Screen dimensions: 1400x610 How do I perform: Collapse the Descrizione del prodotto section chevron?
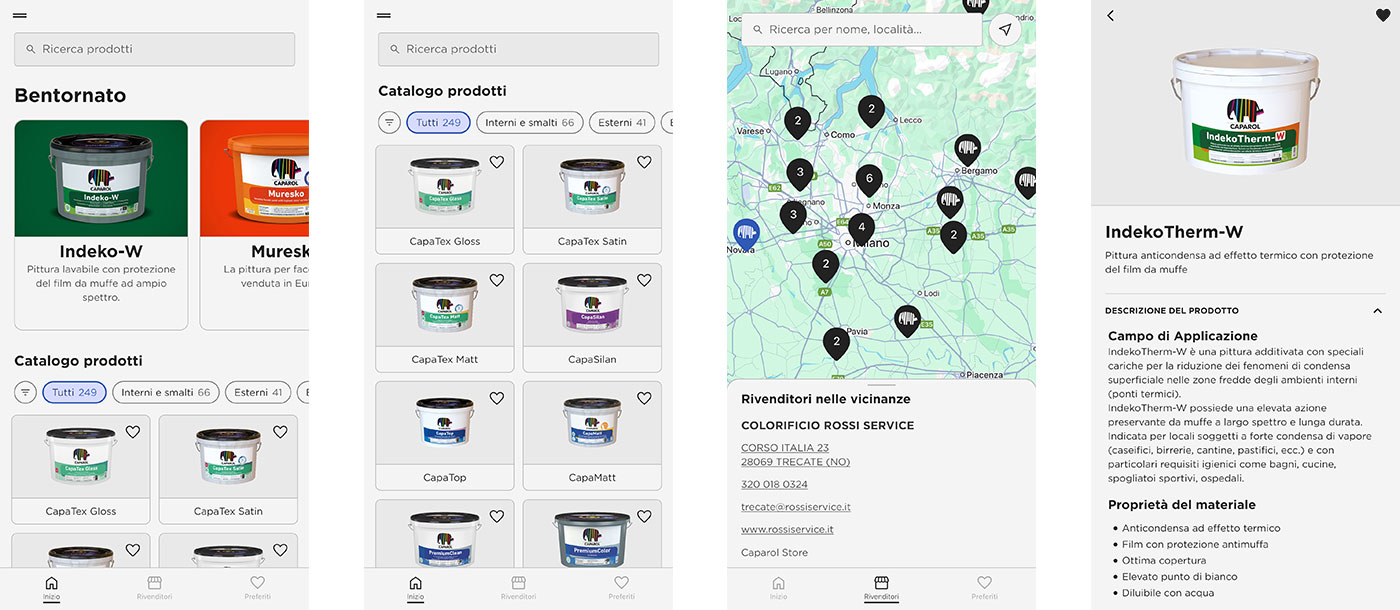[x=1377, y=311]
